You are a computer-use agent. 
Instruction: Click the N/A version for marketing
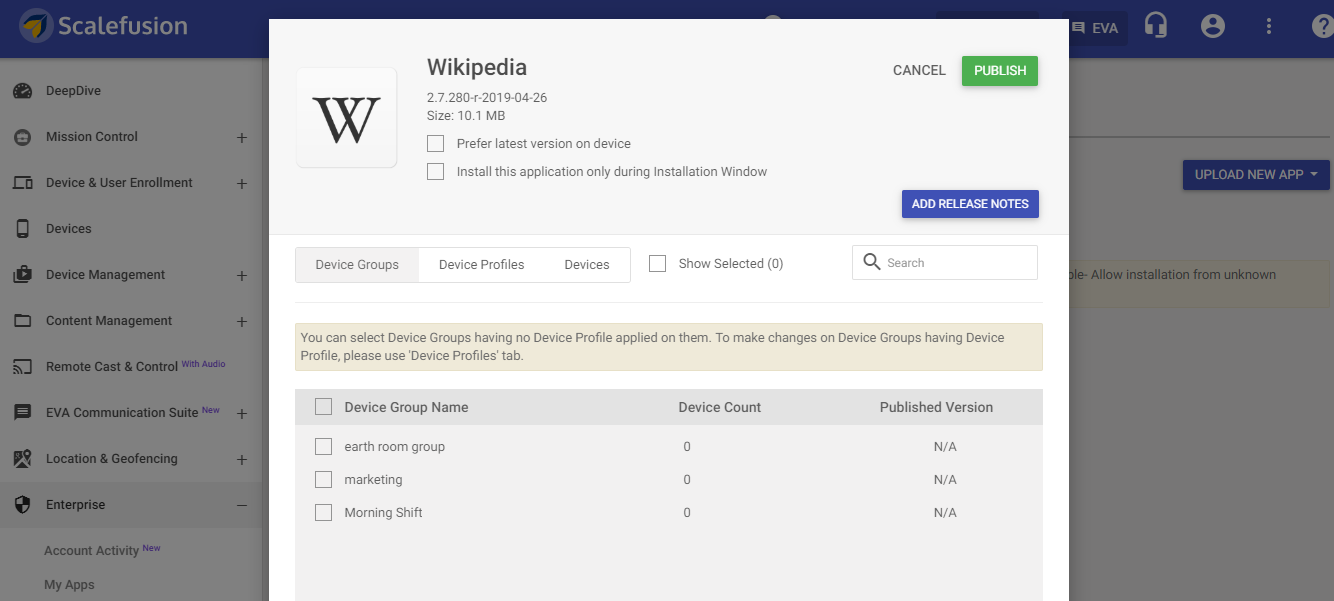(945, 480)
